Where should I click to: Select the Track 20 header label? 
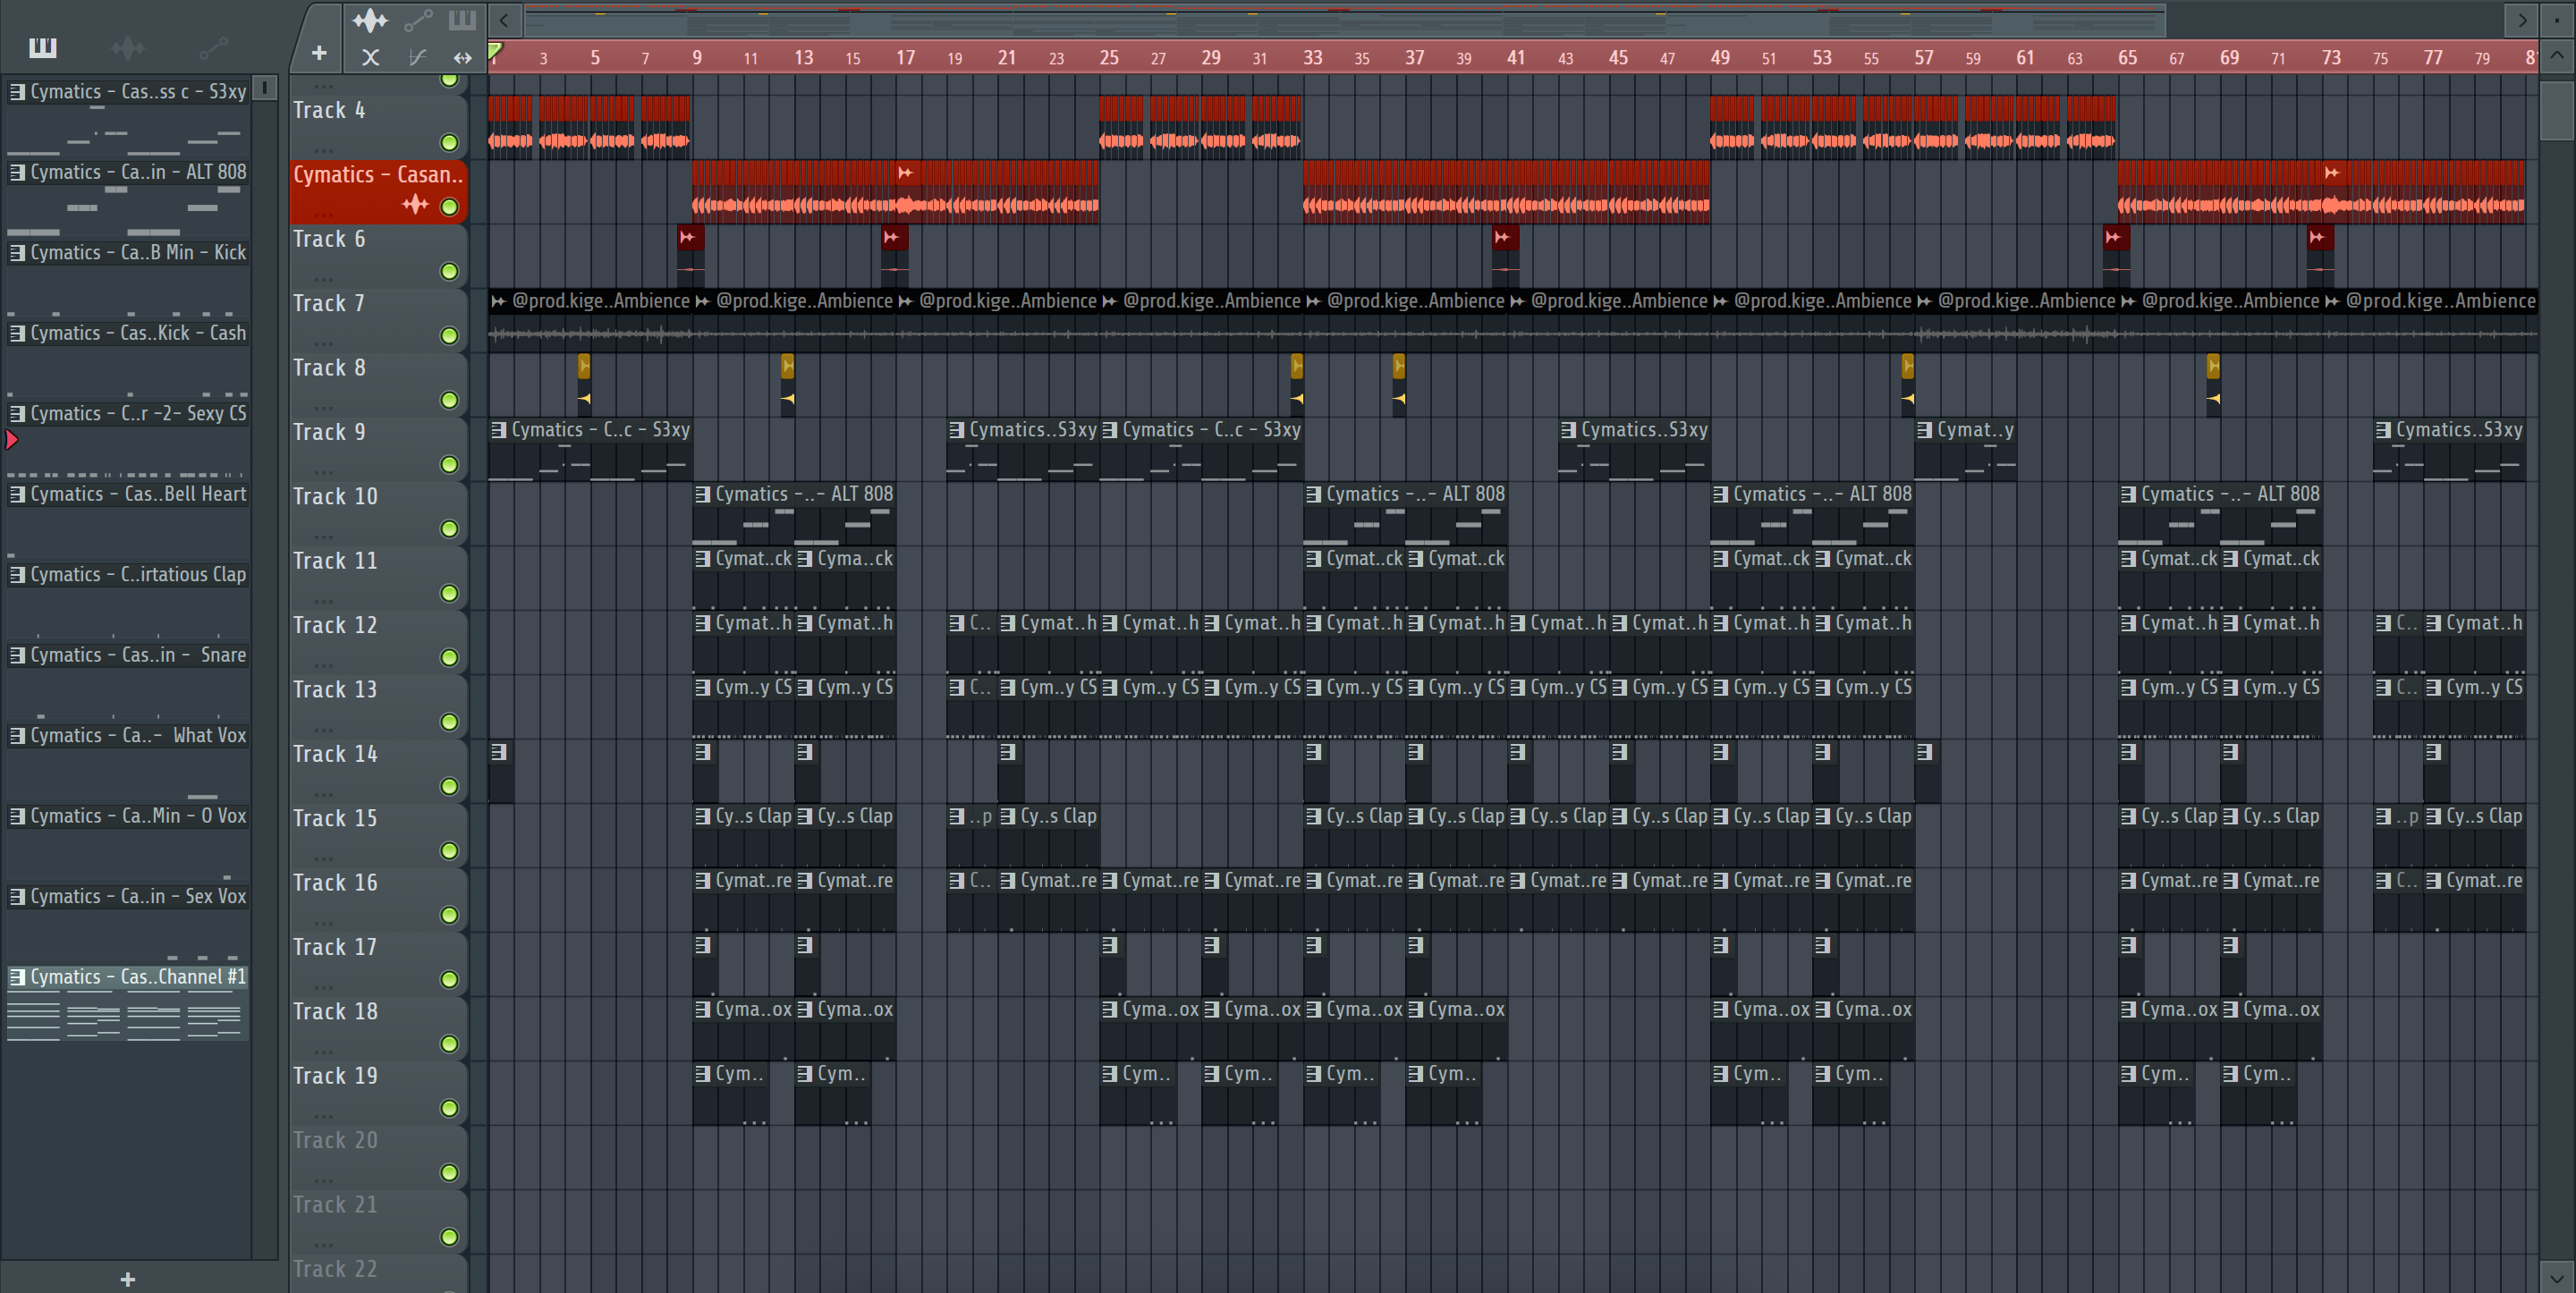[x=335, y=1140]
